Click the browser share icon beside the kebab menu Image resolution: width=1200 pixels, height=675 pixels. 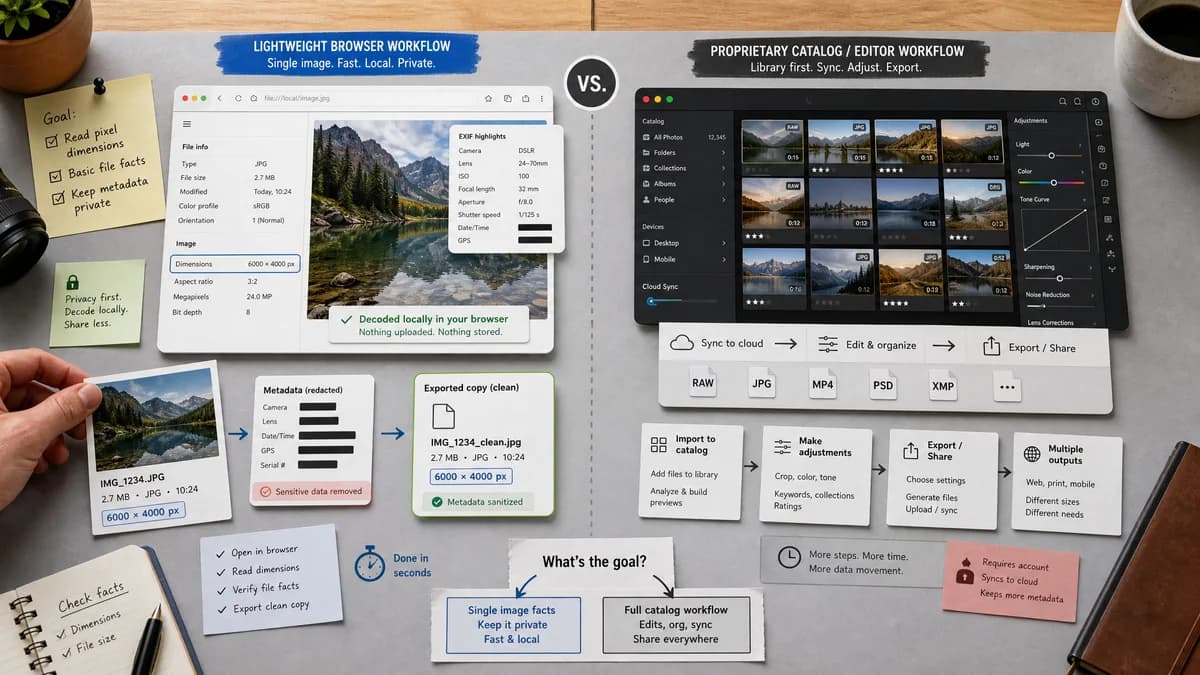(x=524, y=99)
